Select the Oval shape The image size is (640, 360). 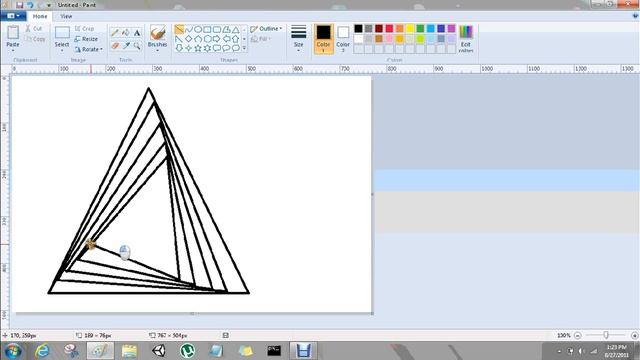(198, 29)
